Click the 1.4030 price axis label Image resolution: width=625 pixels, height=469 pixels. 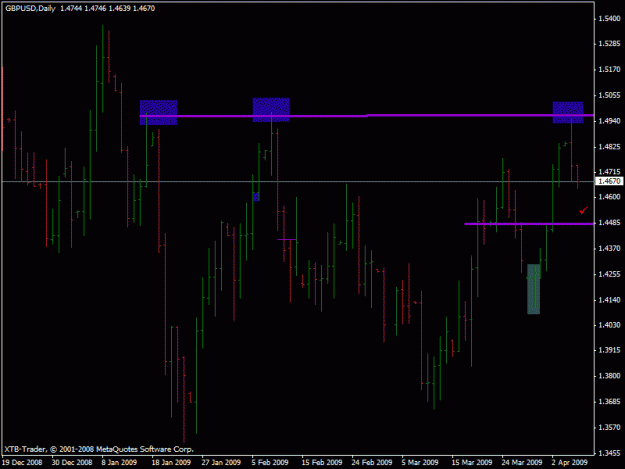[609, 325]
